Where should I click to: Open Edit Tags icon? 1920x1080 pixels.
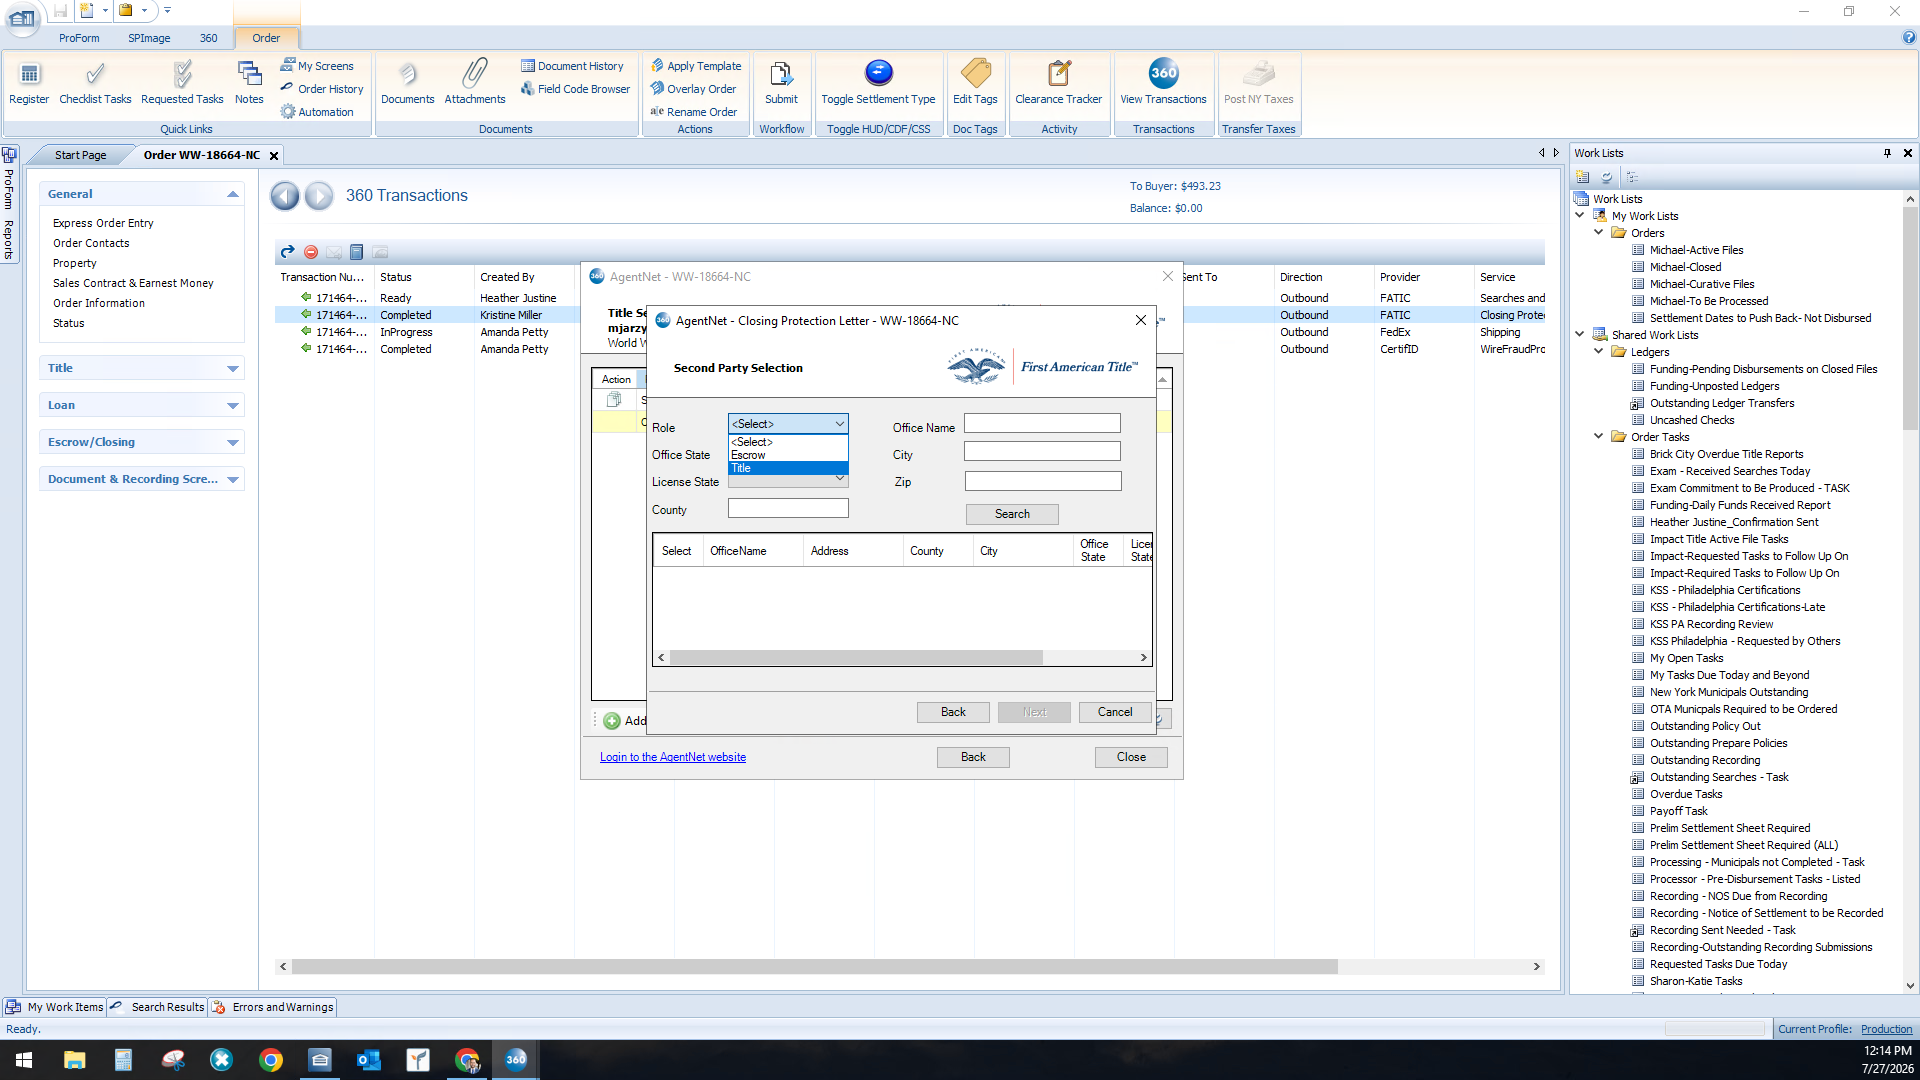(975, 82)
